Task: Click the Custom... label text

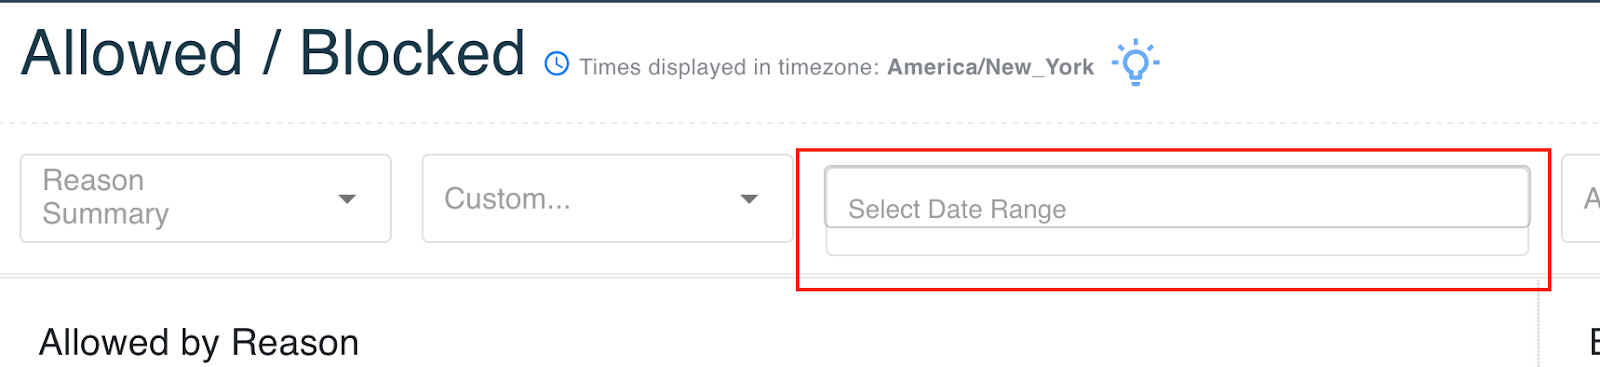Action: pyautogui.click(x=507, y=199)
